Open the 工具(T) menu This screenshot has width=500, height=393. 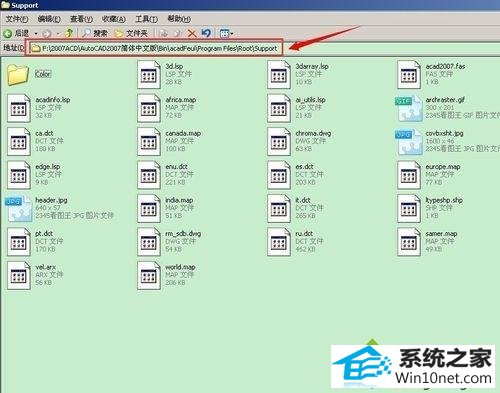click(x=146, y=19)
